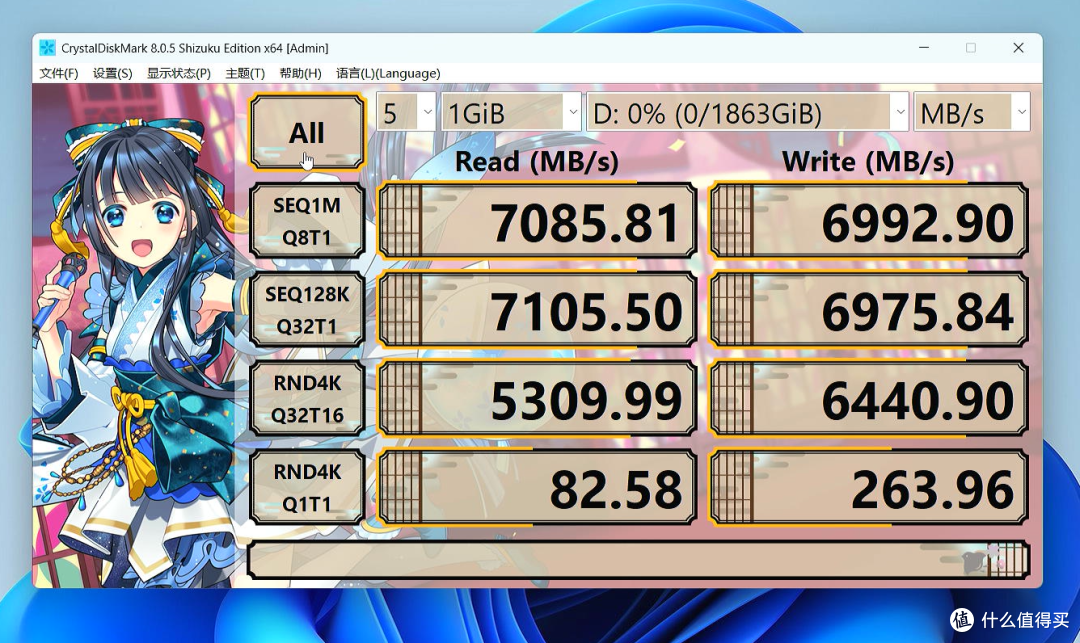This screenshot has height=643, width=1080.
Task: Click the RND4K Q1T1 read result 82.58
Action: pyautogui.click(x=537, y=487)
